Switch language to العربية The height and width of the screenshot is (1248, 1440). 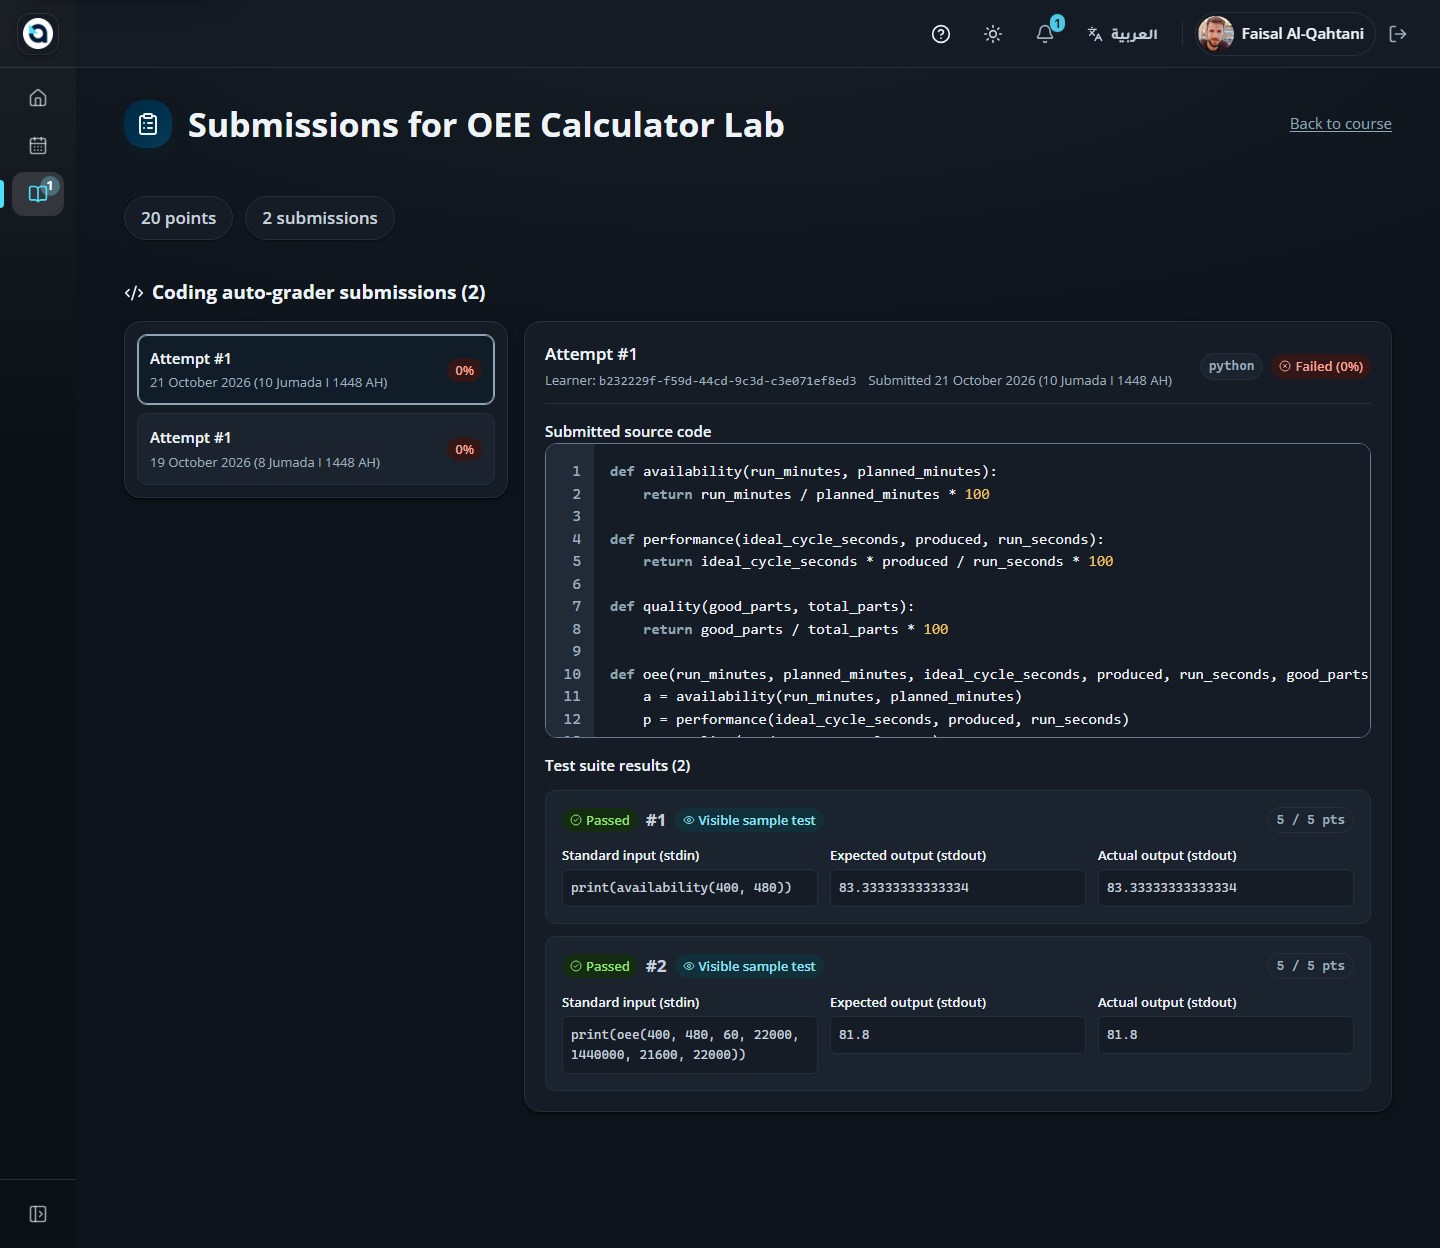pyautogui.click(x=1122, y=34)
